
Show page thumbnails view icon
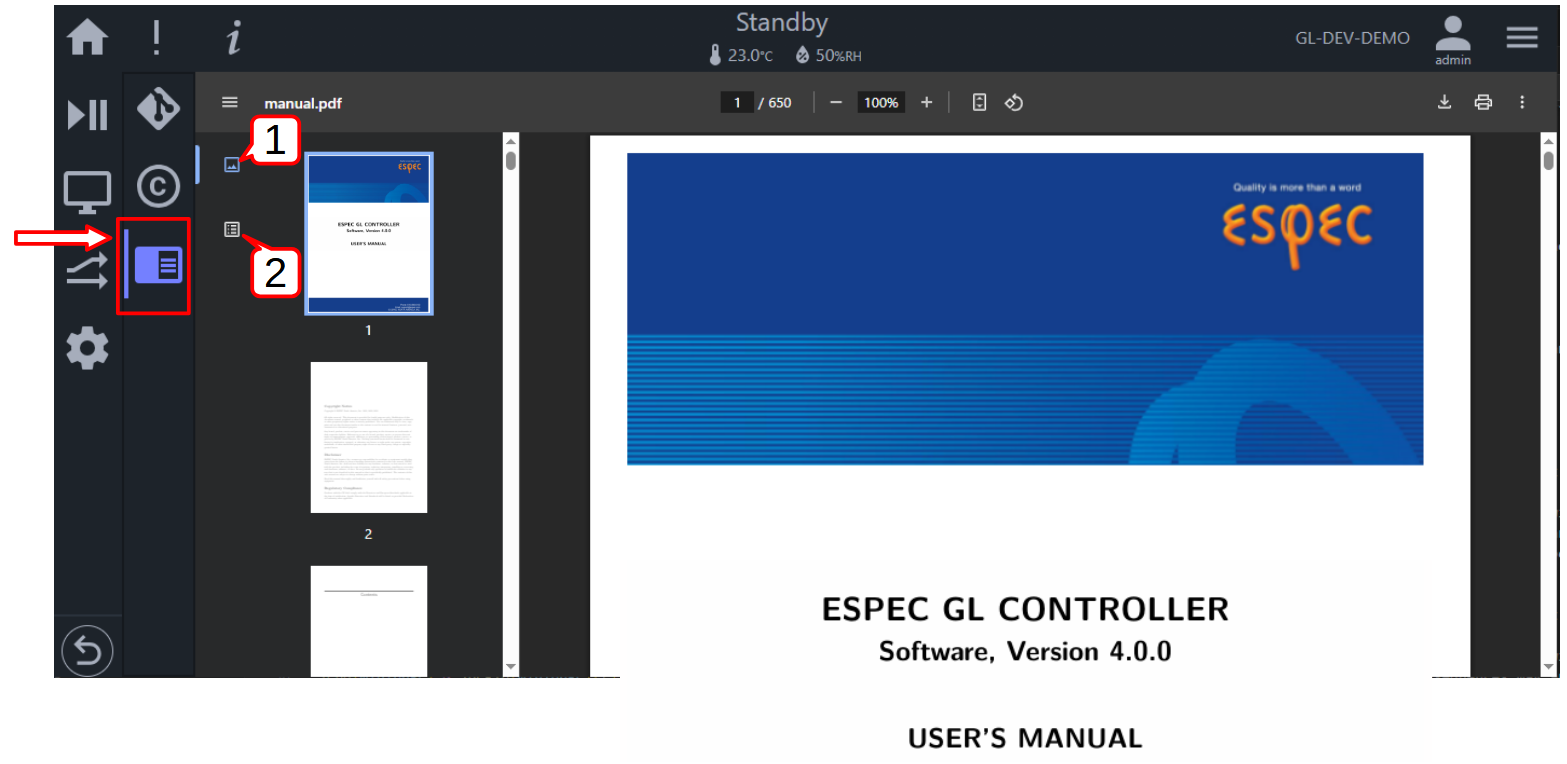(x=232, y=165)
